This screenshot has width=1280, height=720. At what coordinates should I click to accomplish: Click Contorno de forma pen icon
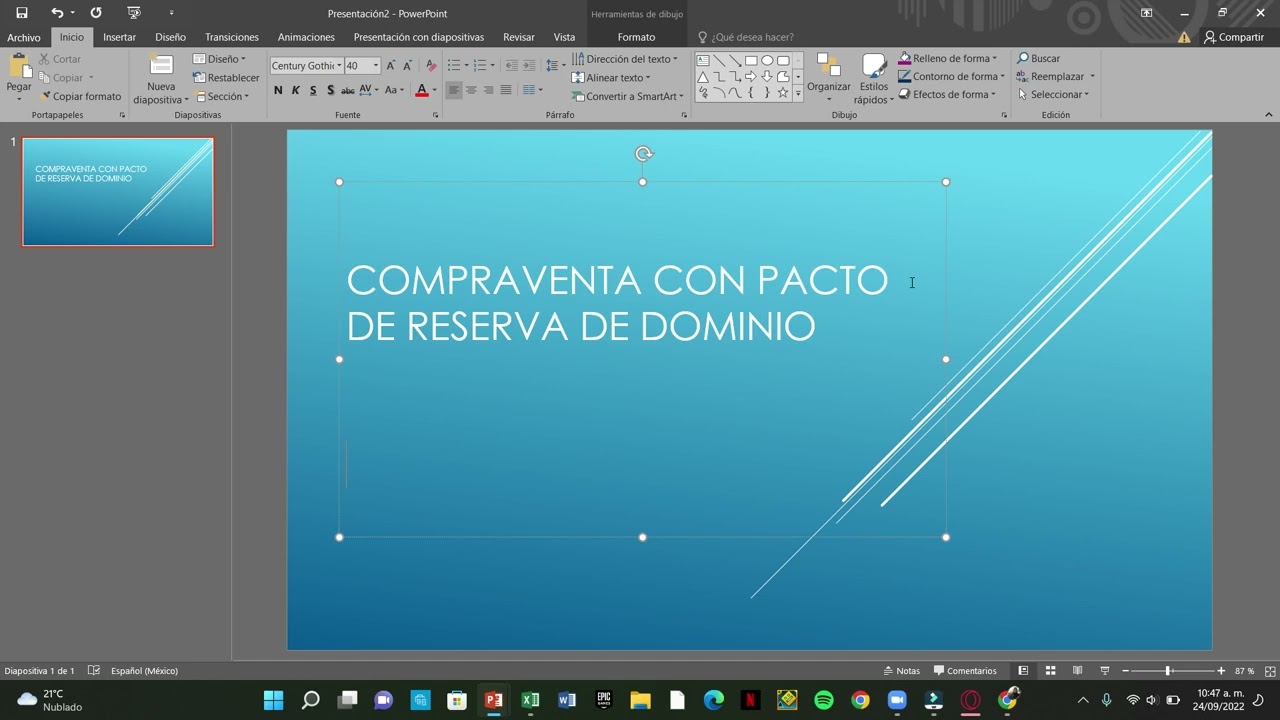[905, 77]
